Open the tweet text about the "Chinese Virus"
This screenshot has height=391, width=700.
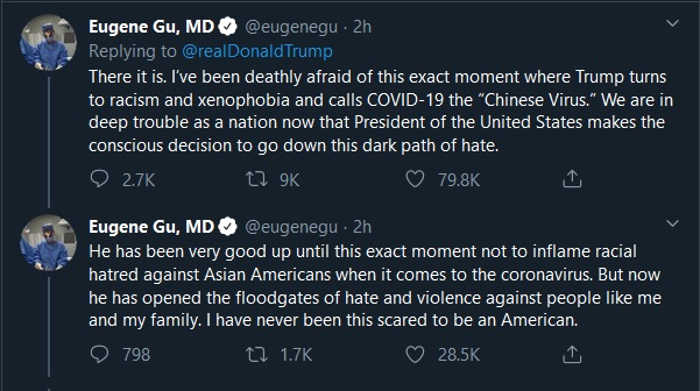[381, 111]
